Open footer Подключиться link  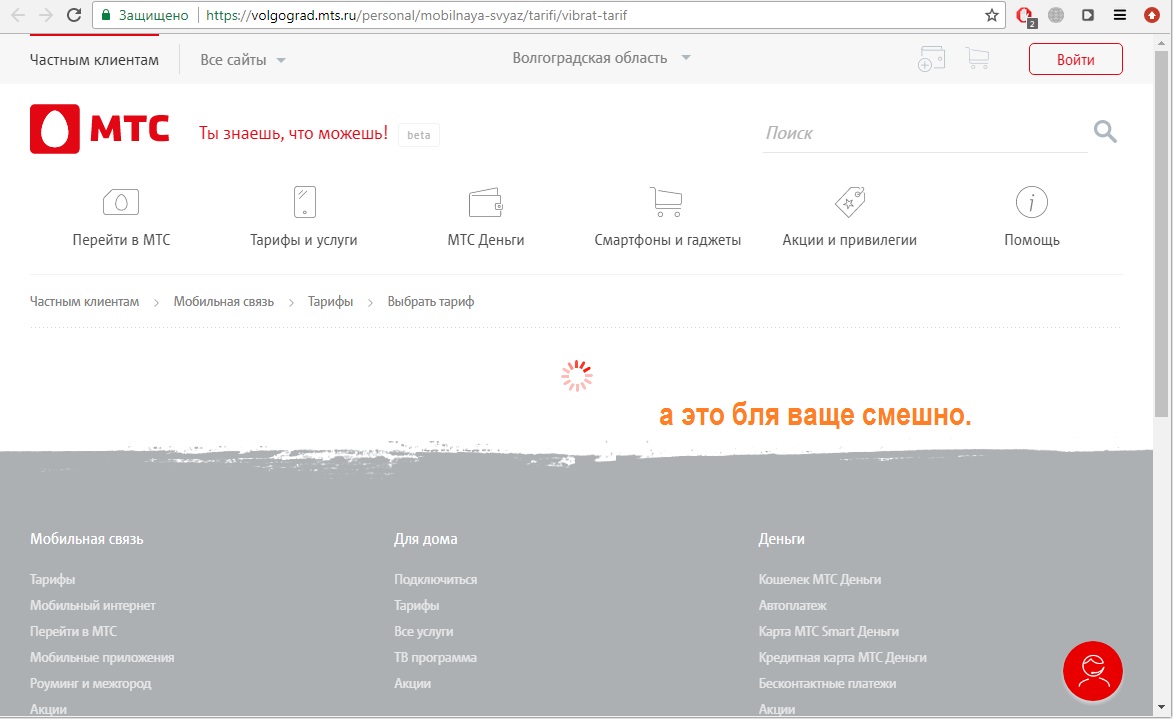[435, 579]
